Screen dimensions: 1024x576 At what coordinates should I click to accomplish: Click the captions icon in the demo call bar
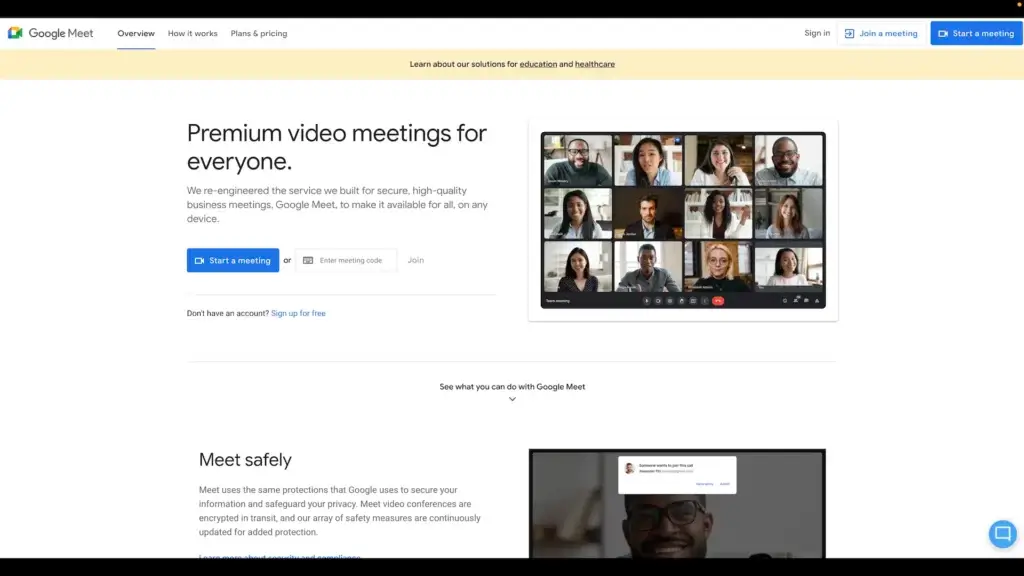[670, 300]
